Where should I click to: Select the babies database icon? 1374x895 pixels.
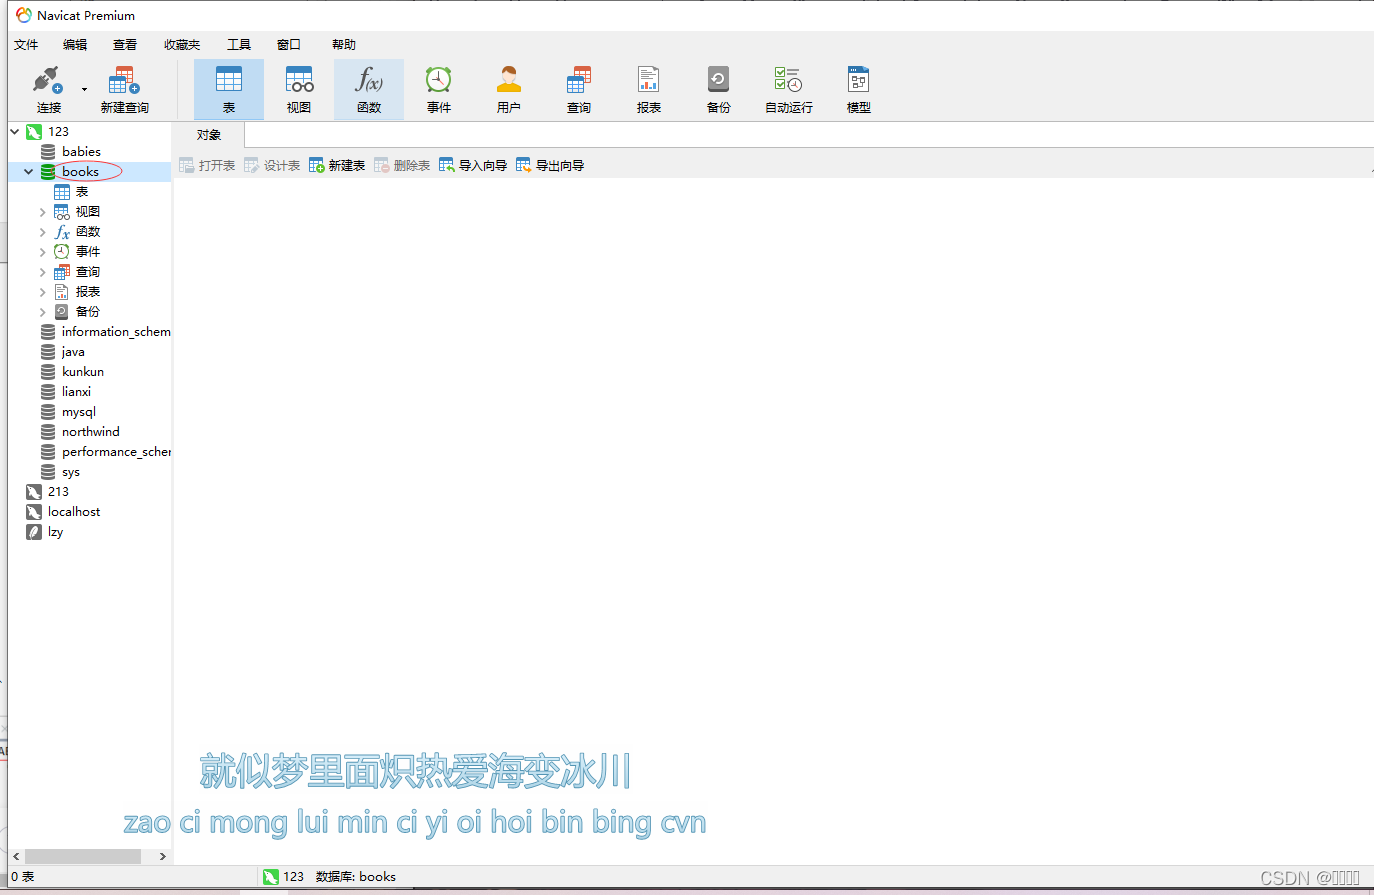point(48,151)
